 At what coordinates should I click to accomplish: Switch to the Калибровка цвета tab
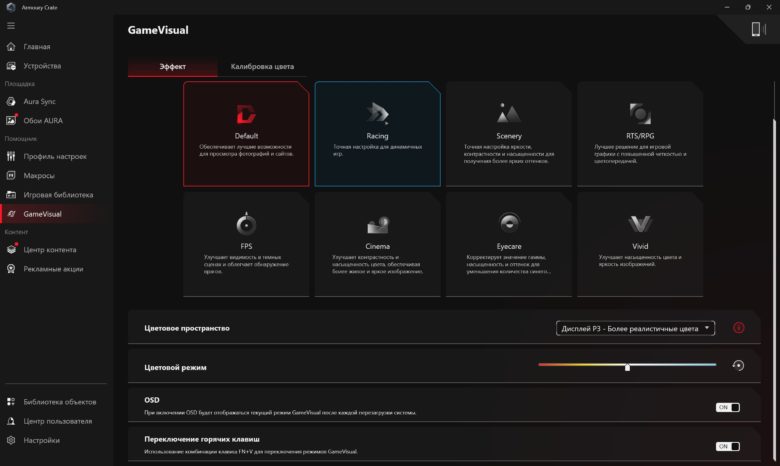tap(262, 67)
